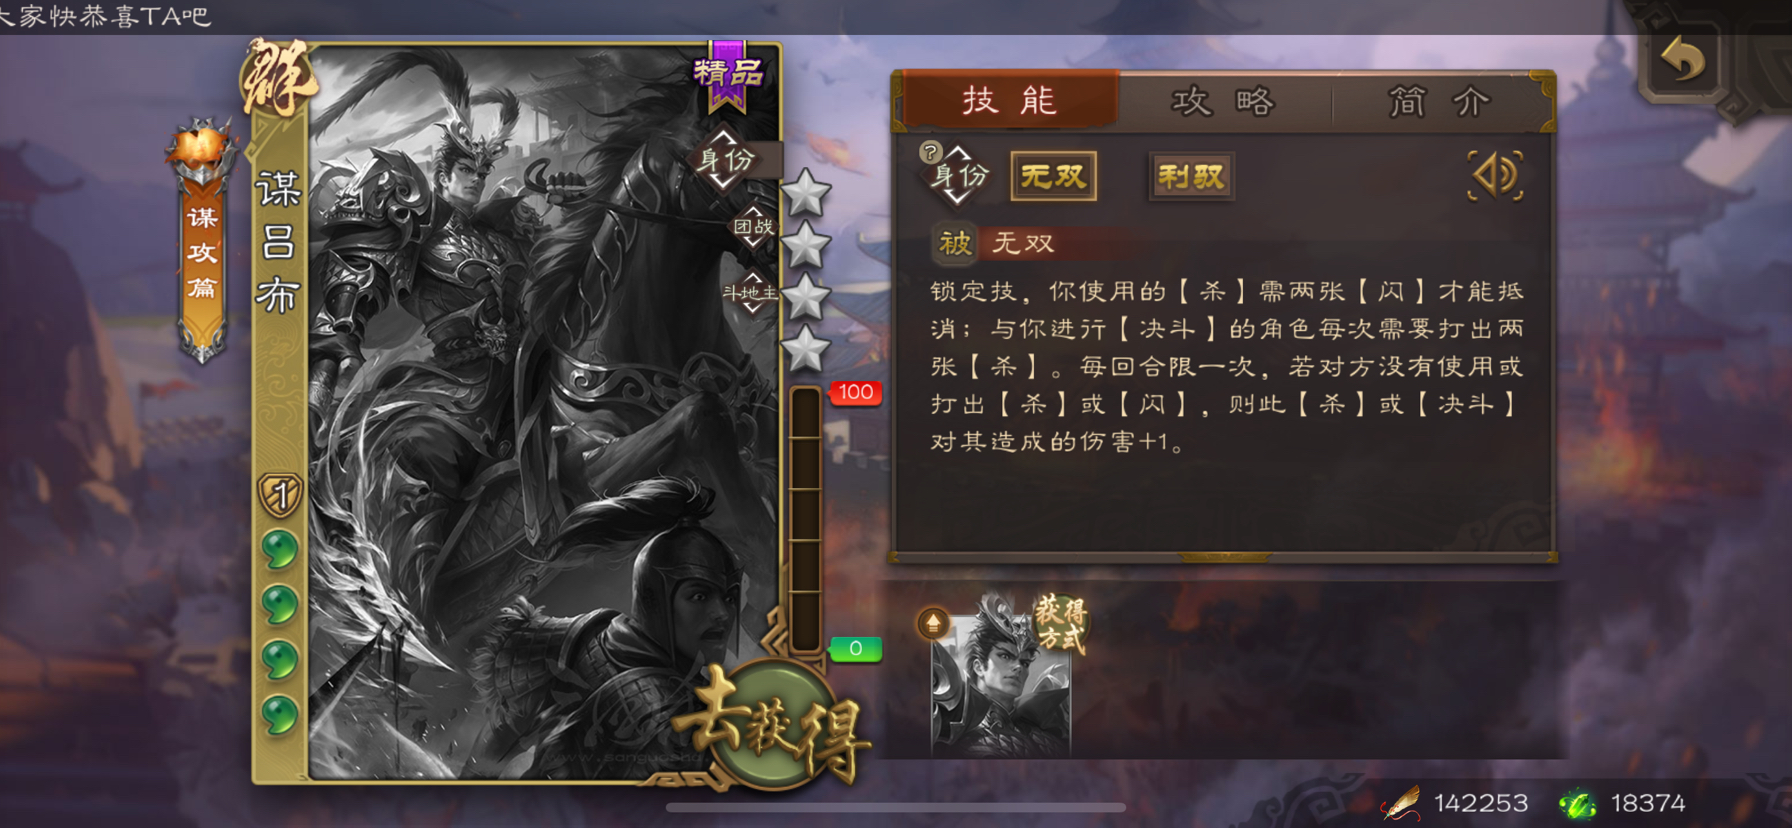This screenshot has height=828, width=1792.
Task: Tap the green jade currency icon
Action: pyautogui.click(x=1579, y=803)
